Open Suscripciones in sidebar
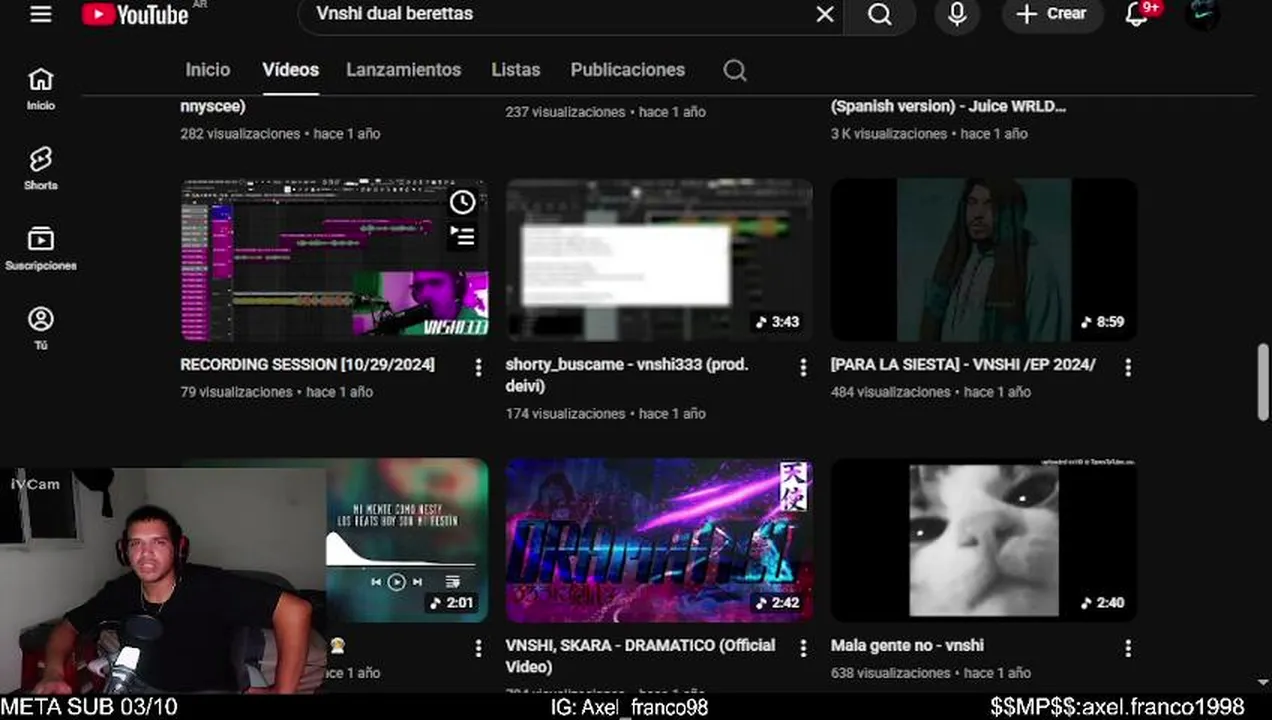 point(40,249)
